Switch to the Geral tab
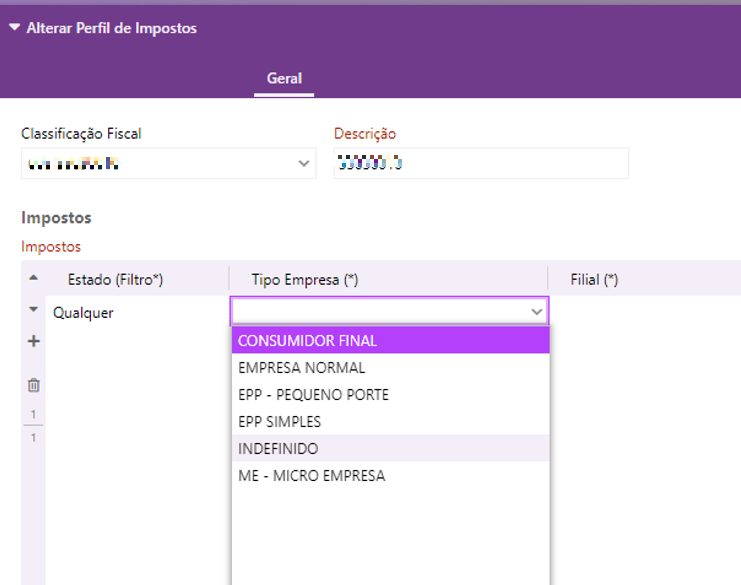This screenshot has height=585, width=741. [x=284, y=78]
